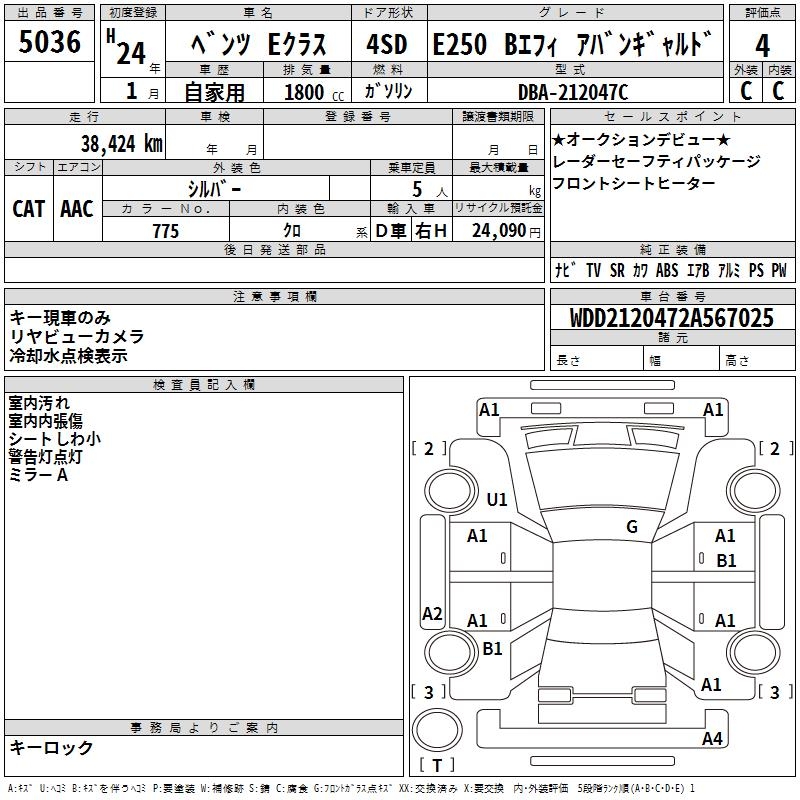This screenshot has width=800, height=800.
Task: Select the door type 4SD value
Action: coord(387,44)
